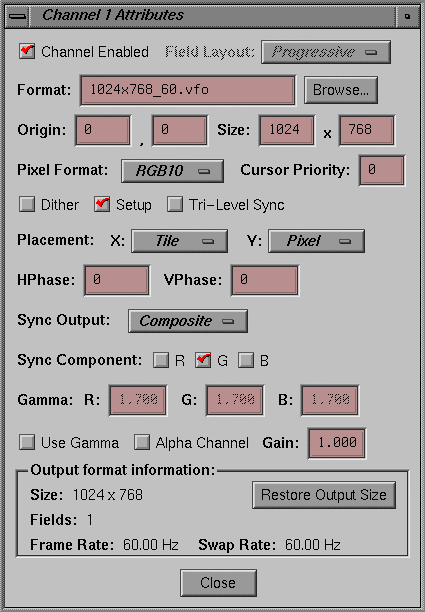Click Restore Output Size button

(324, 495)
